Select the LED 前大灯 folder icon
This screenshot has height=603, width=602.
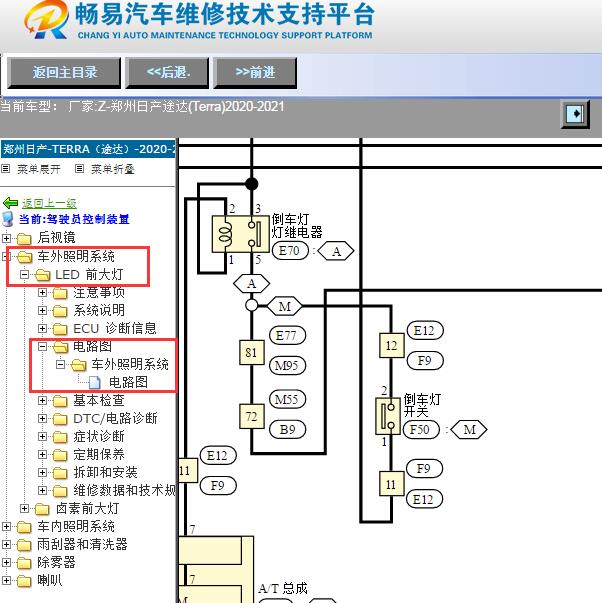tap(42, 275)
